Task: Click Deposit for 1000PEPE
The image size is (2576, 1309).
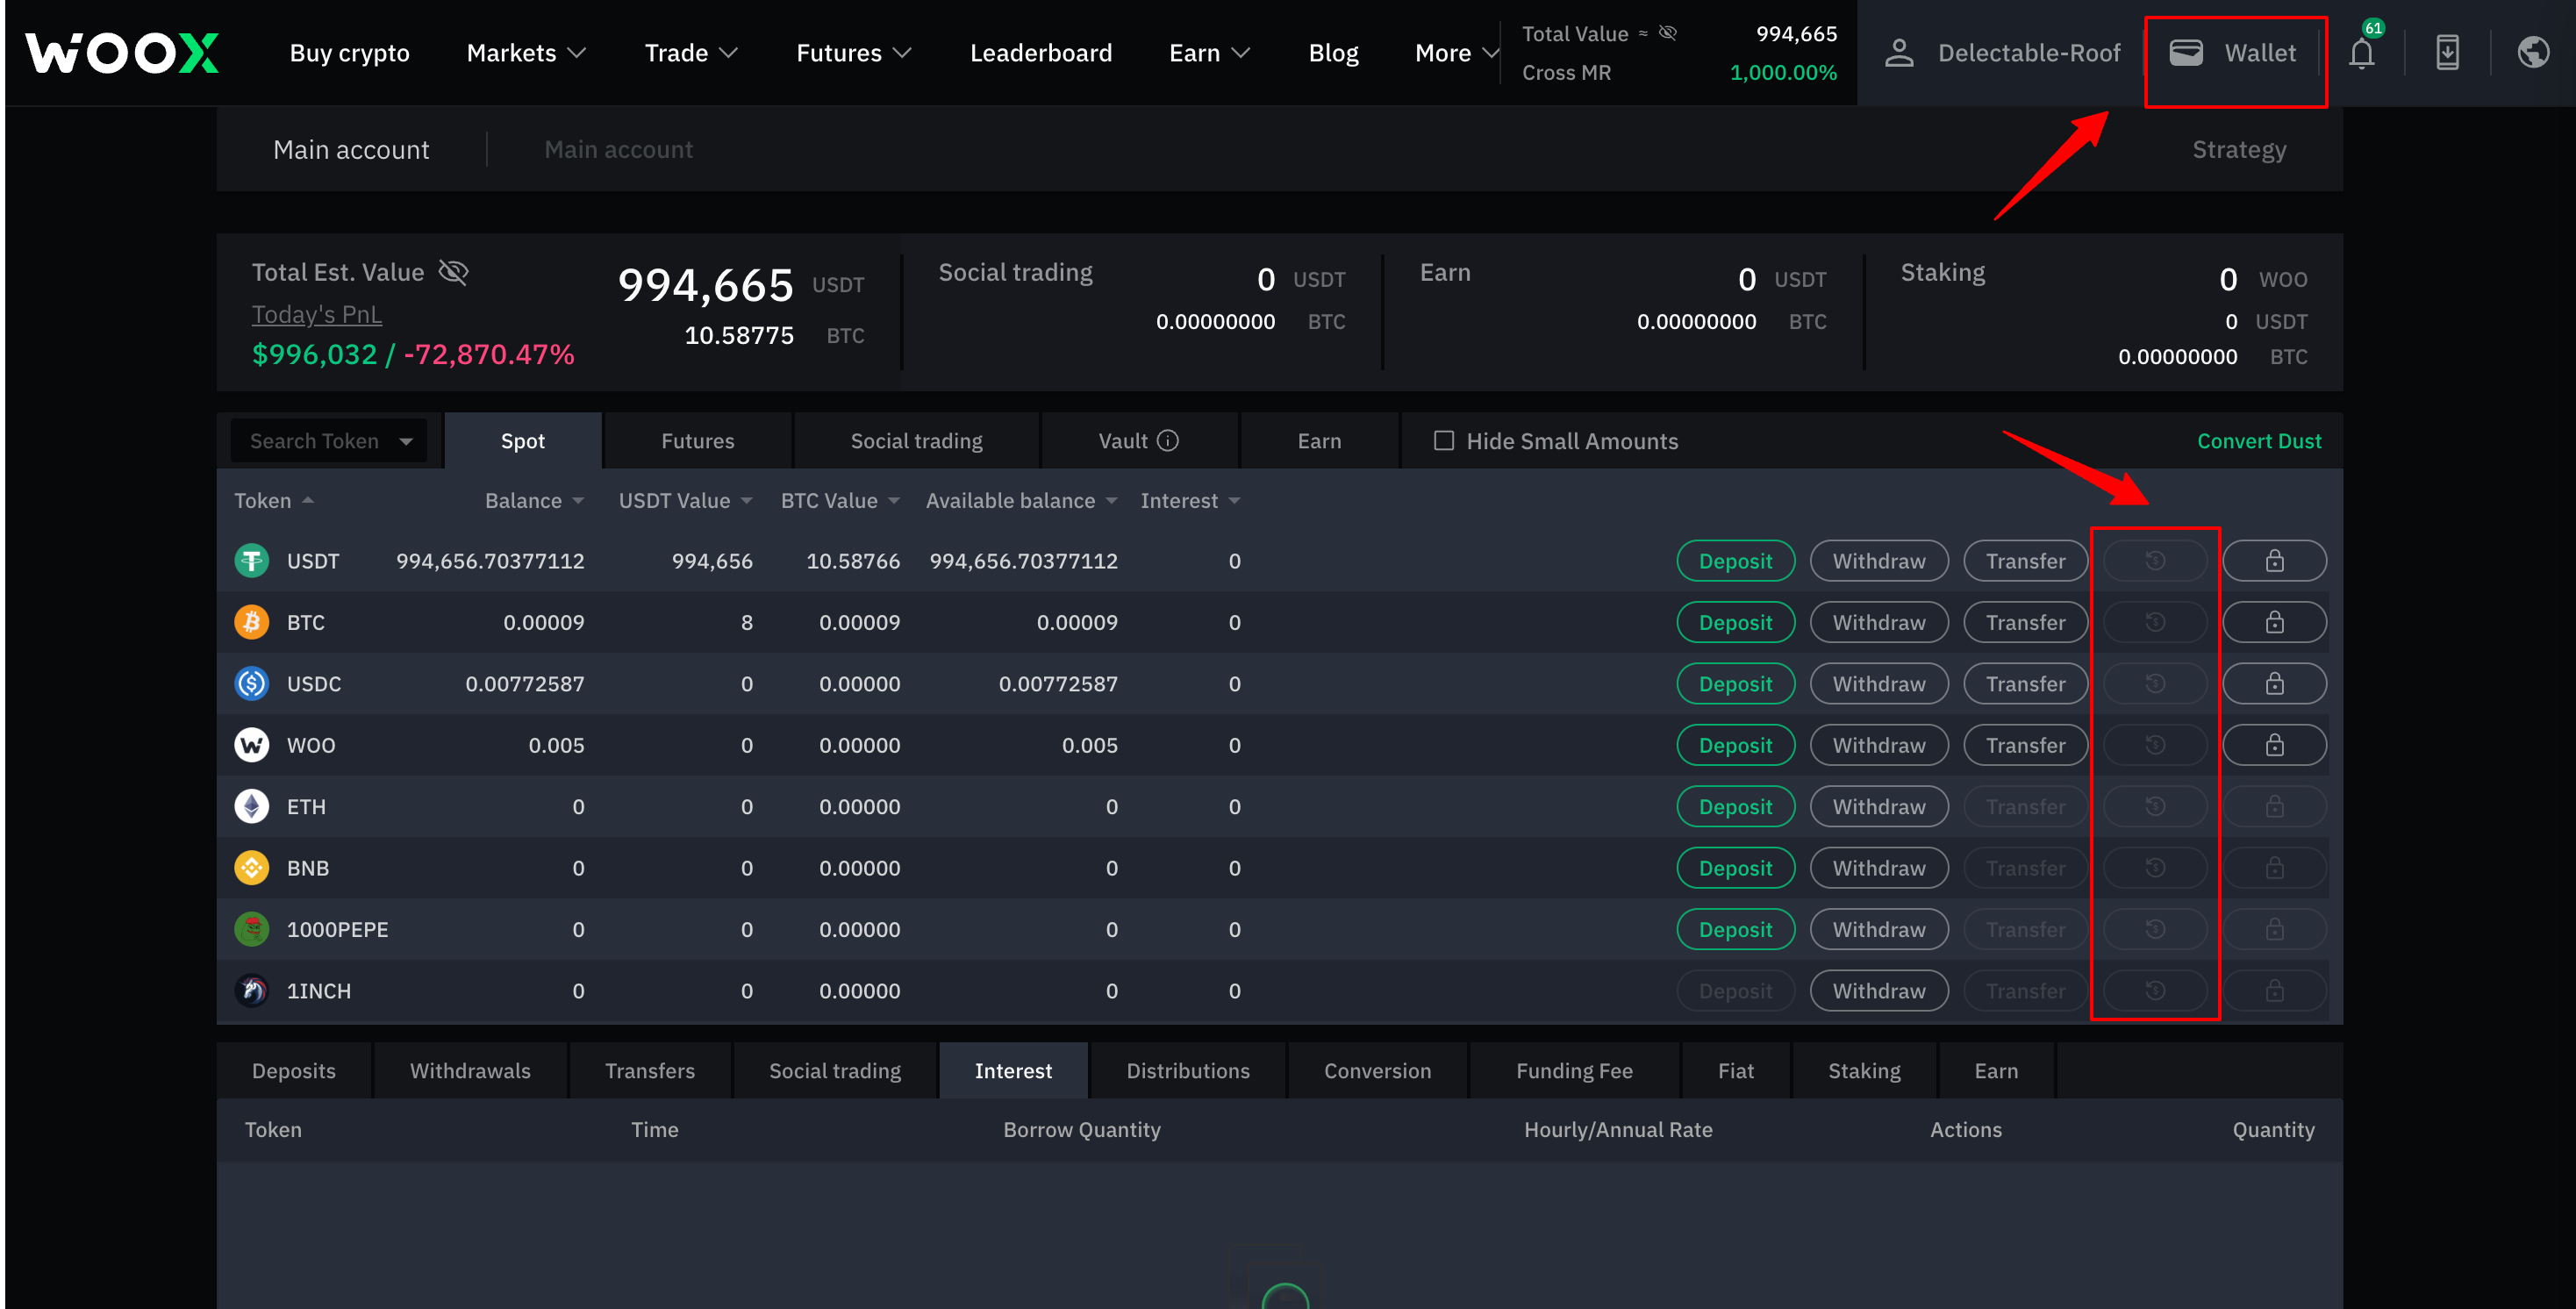Action: pos(1735,930)
